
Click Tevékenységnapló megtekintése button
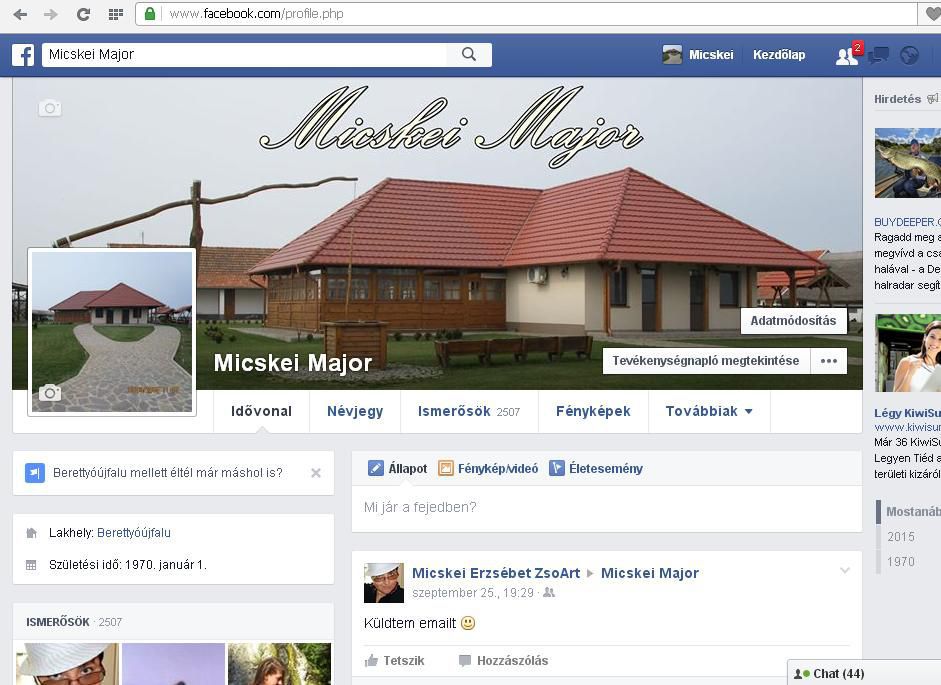705,361
